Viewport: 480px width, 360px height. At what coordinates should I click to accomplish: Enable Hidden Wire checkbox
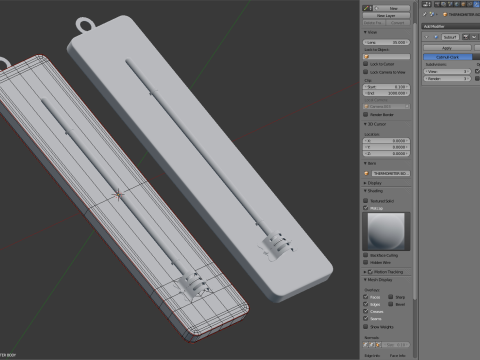tap(366, 262)
